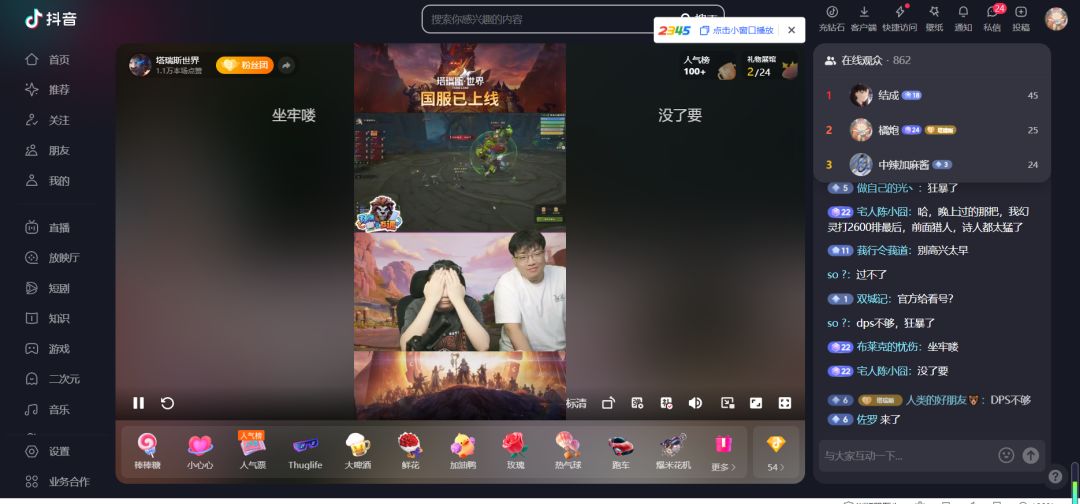
Task: Open 我的 profile page in the sidebar
Action: [x=48, y=181]
